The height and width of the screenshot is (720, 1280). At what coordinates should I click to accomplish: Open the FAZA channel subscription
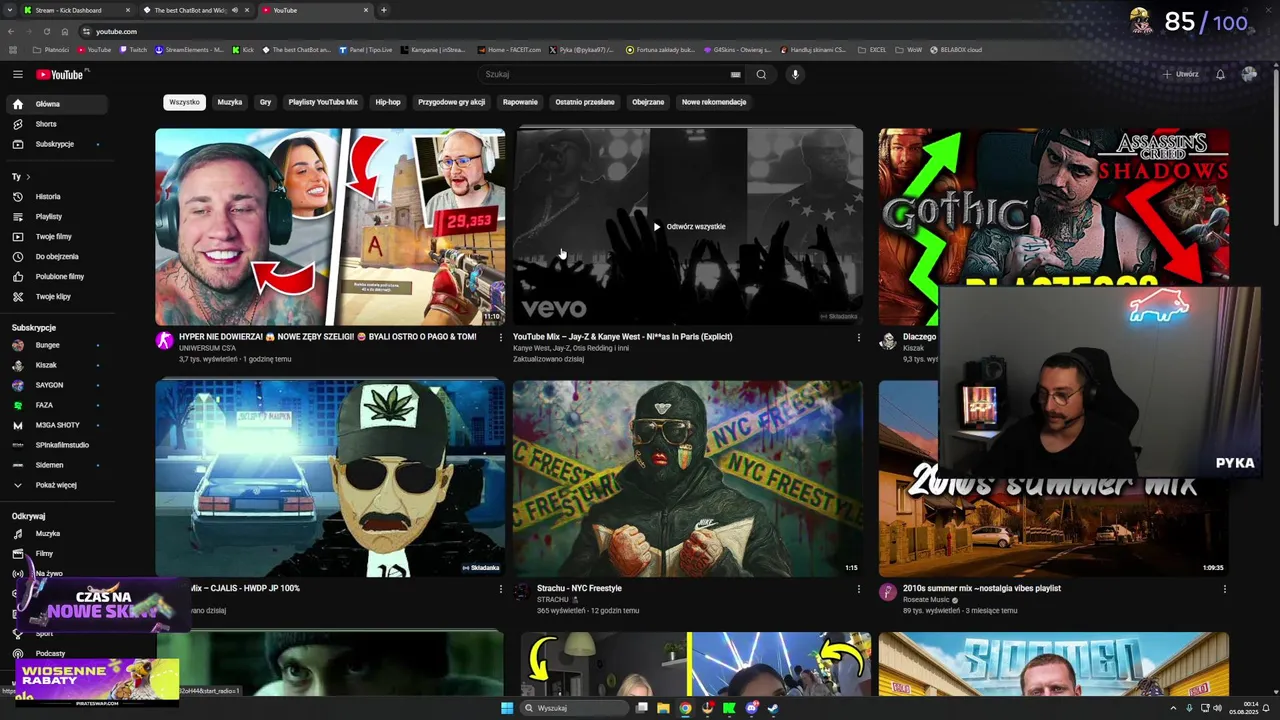[55, 405]
